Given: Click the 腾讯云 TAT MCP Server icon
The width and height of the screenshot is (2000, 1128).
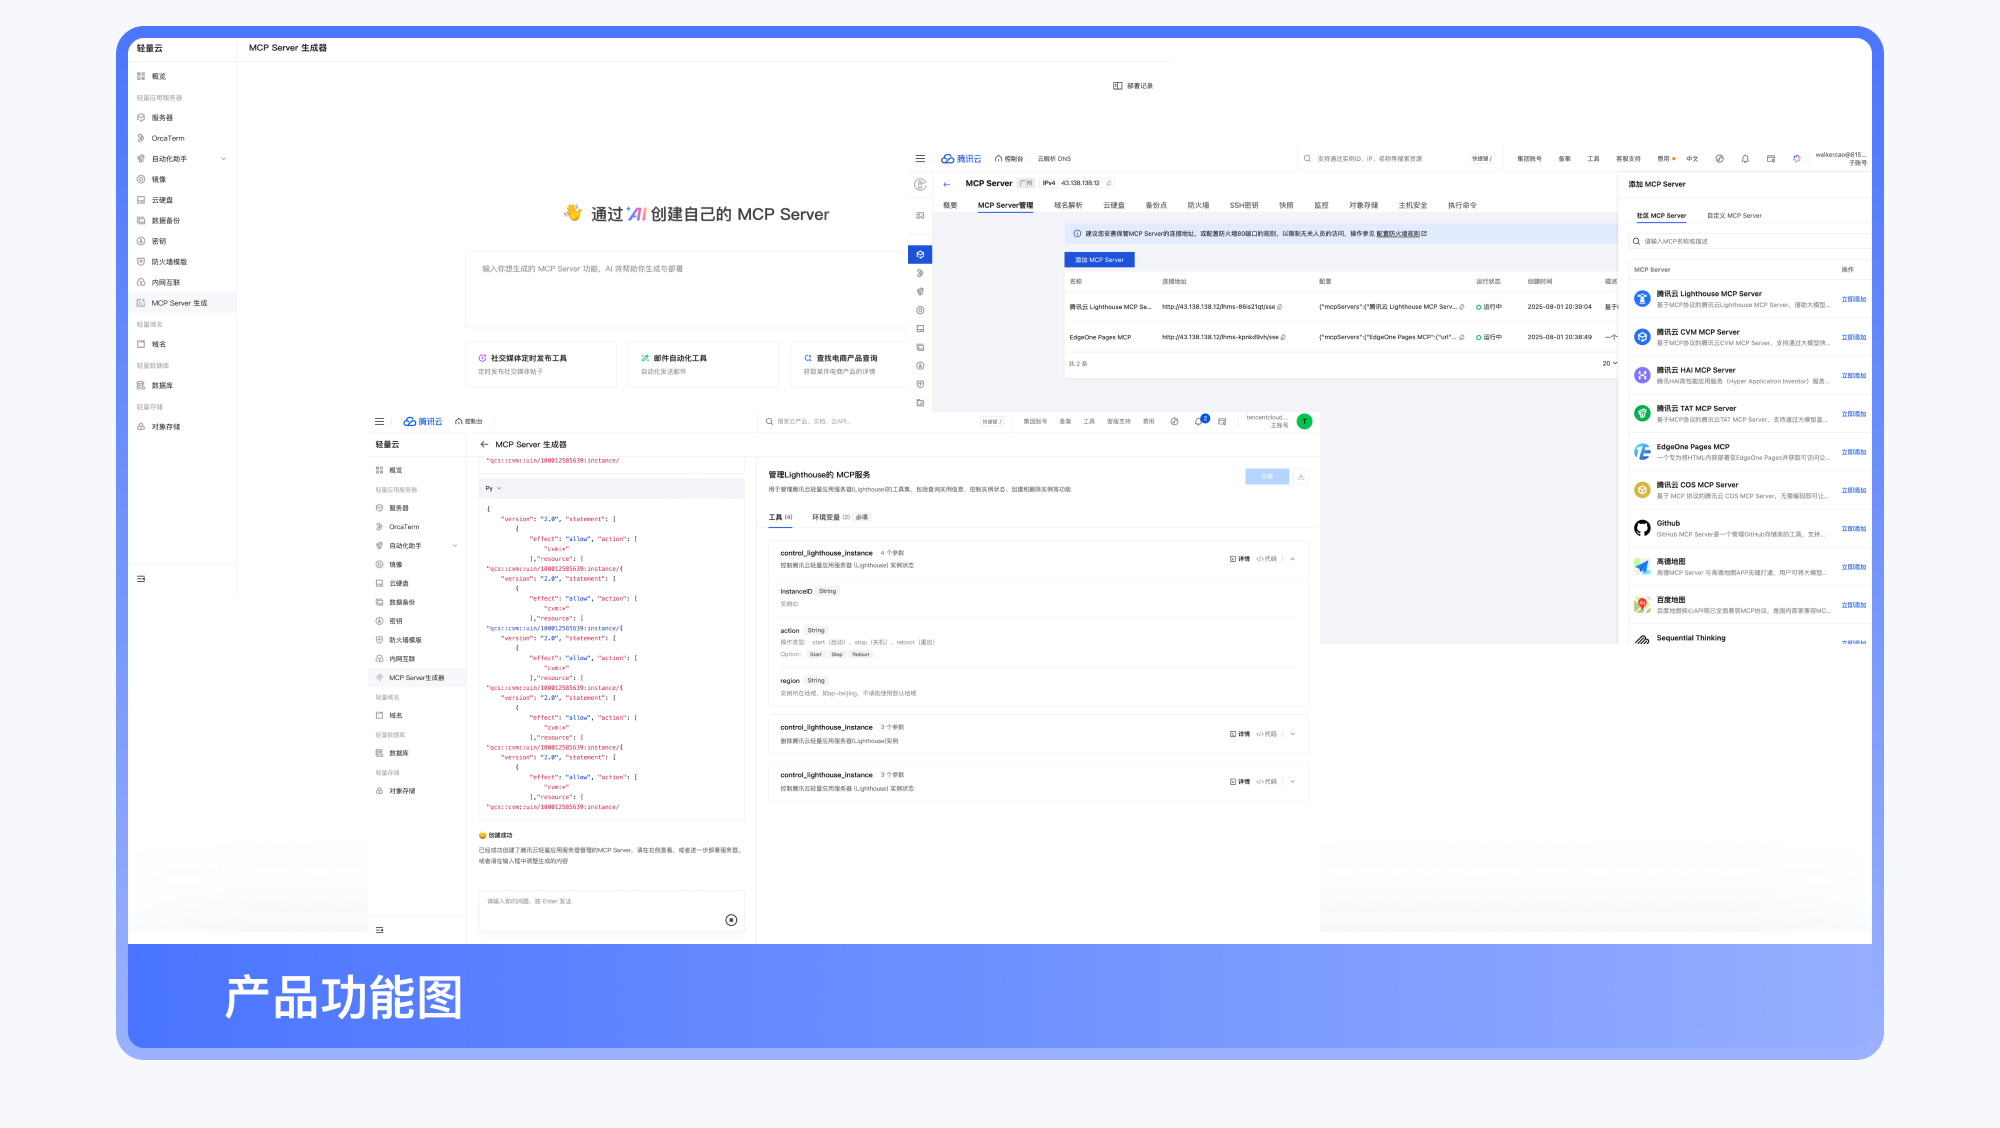Looking at the screenshot, I should [1642, 413].
